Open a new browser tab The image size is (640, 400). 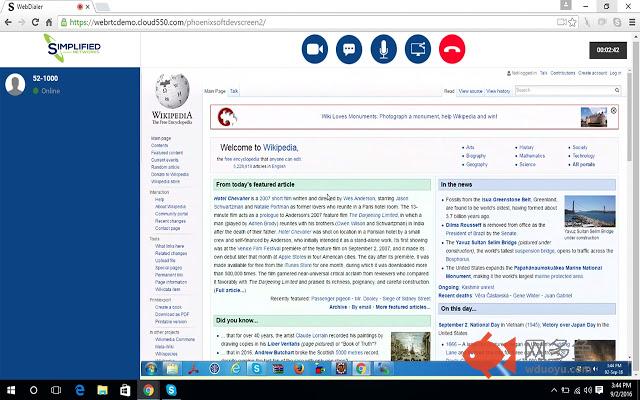click(102, 7)
